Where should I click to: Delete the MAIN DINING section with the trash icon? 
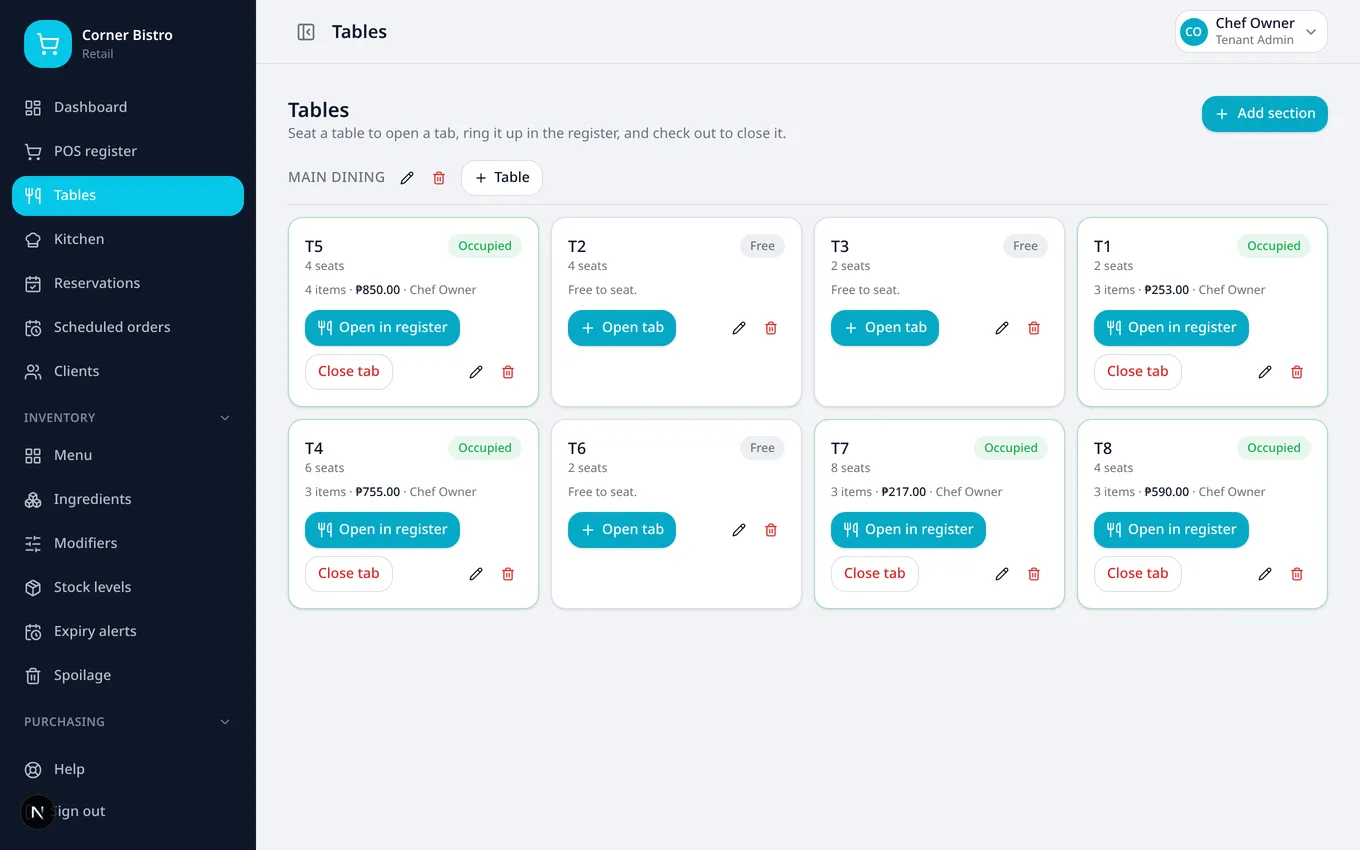[439, 178]
